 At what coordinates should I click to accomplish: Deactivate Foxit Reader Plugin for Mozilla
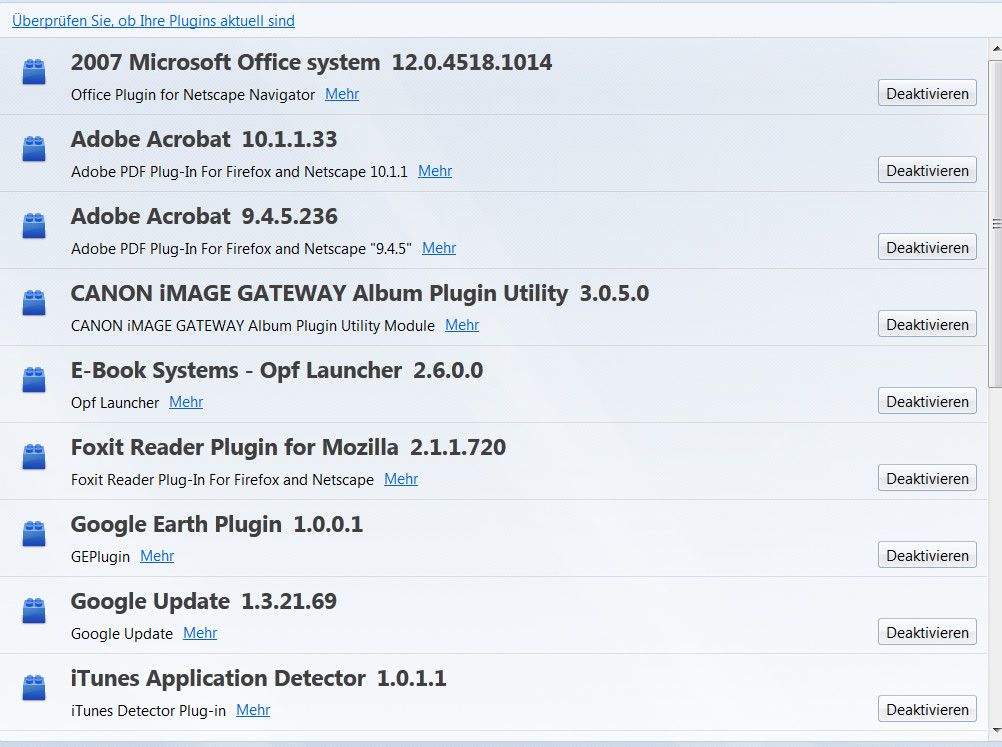pos(927,479)
